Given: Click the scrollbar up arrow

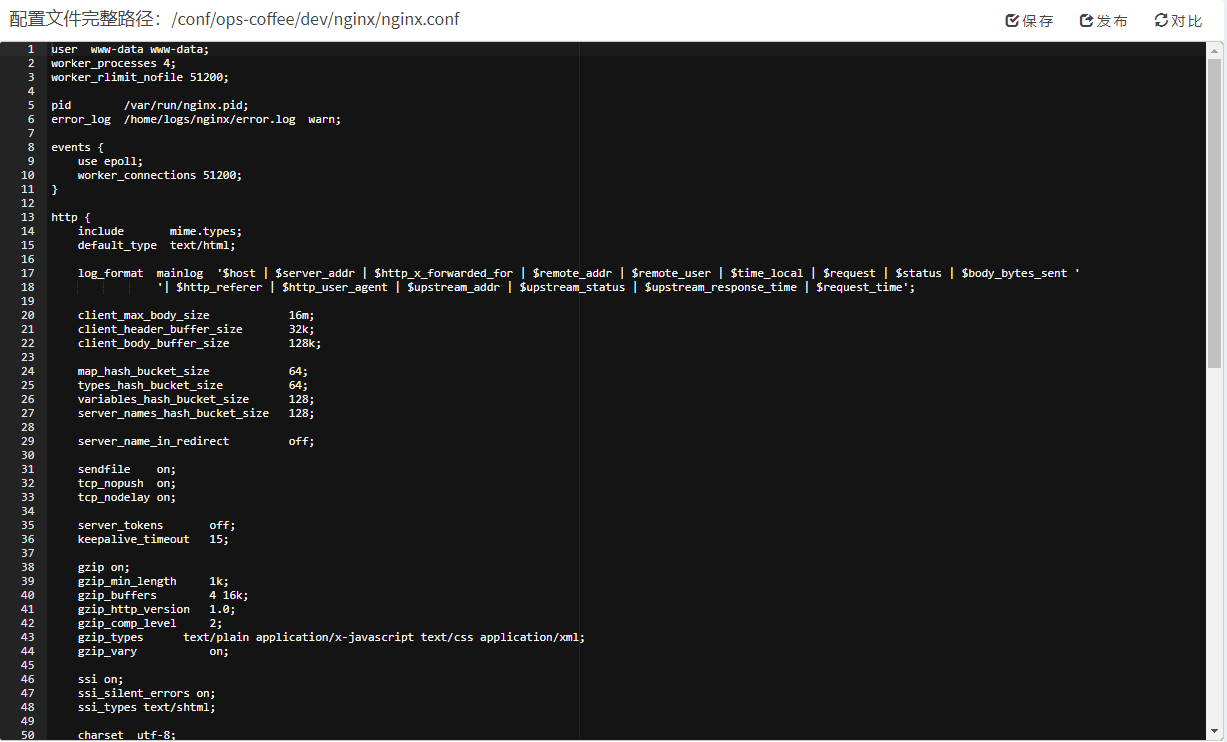Looking at the screenshot, I should click(x=1215, y=49).
